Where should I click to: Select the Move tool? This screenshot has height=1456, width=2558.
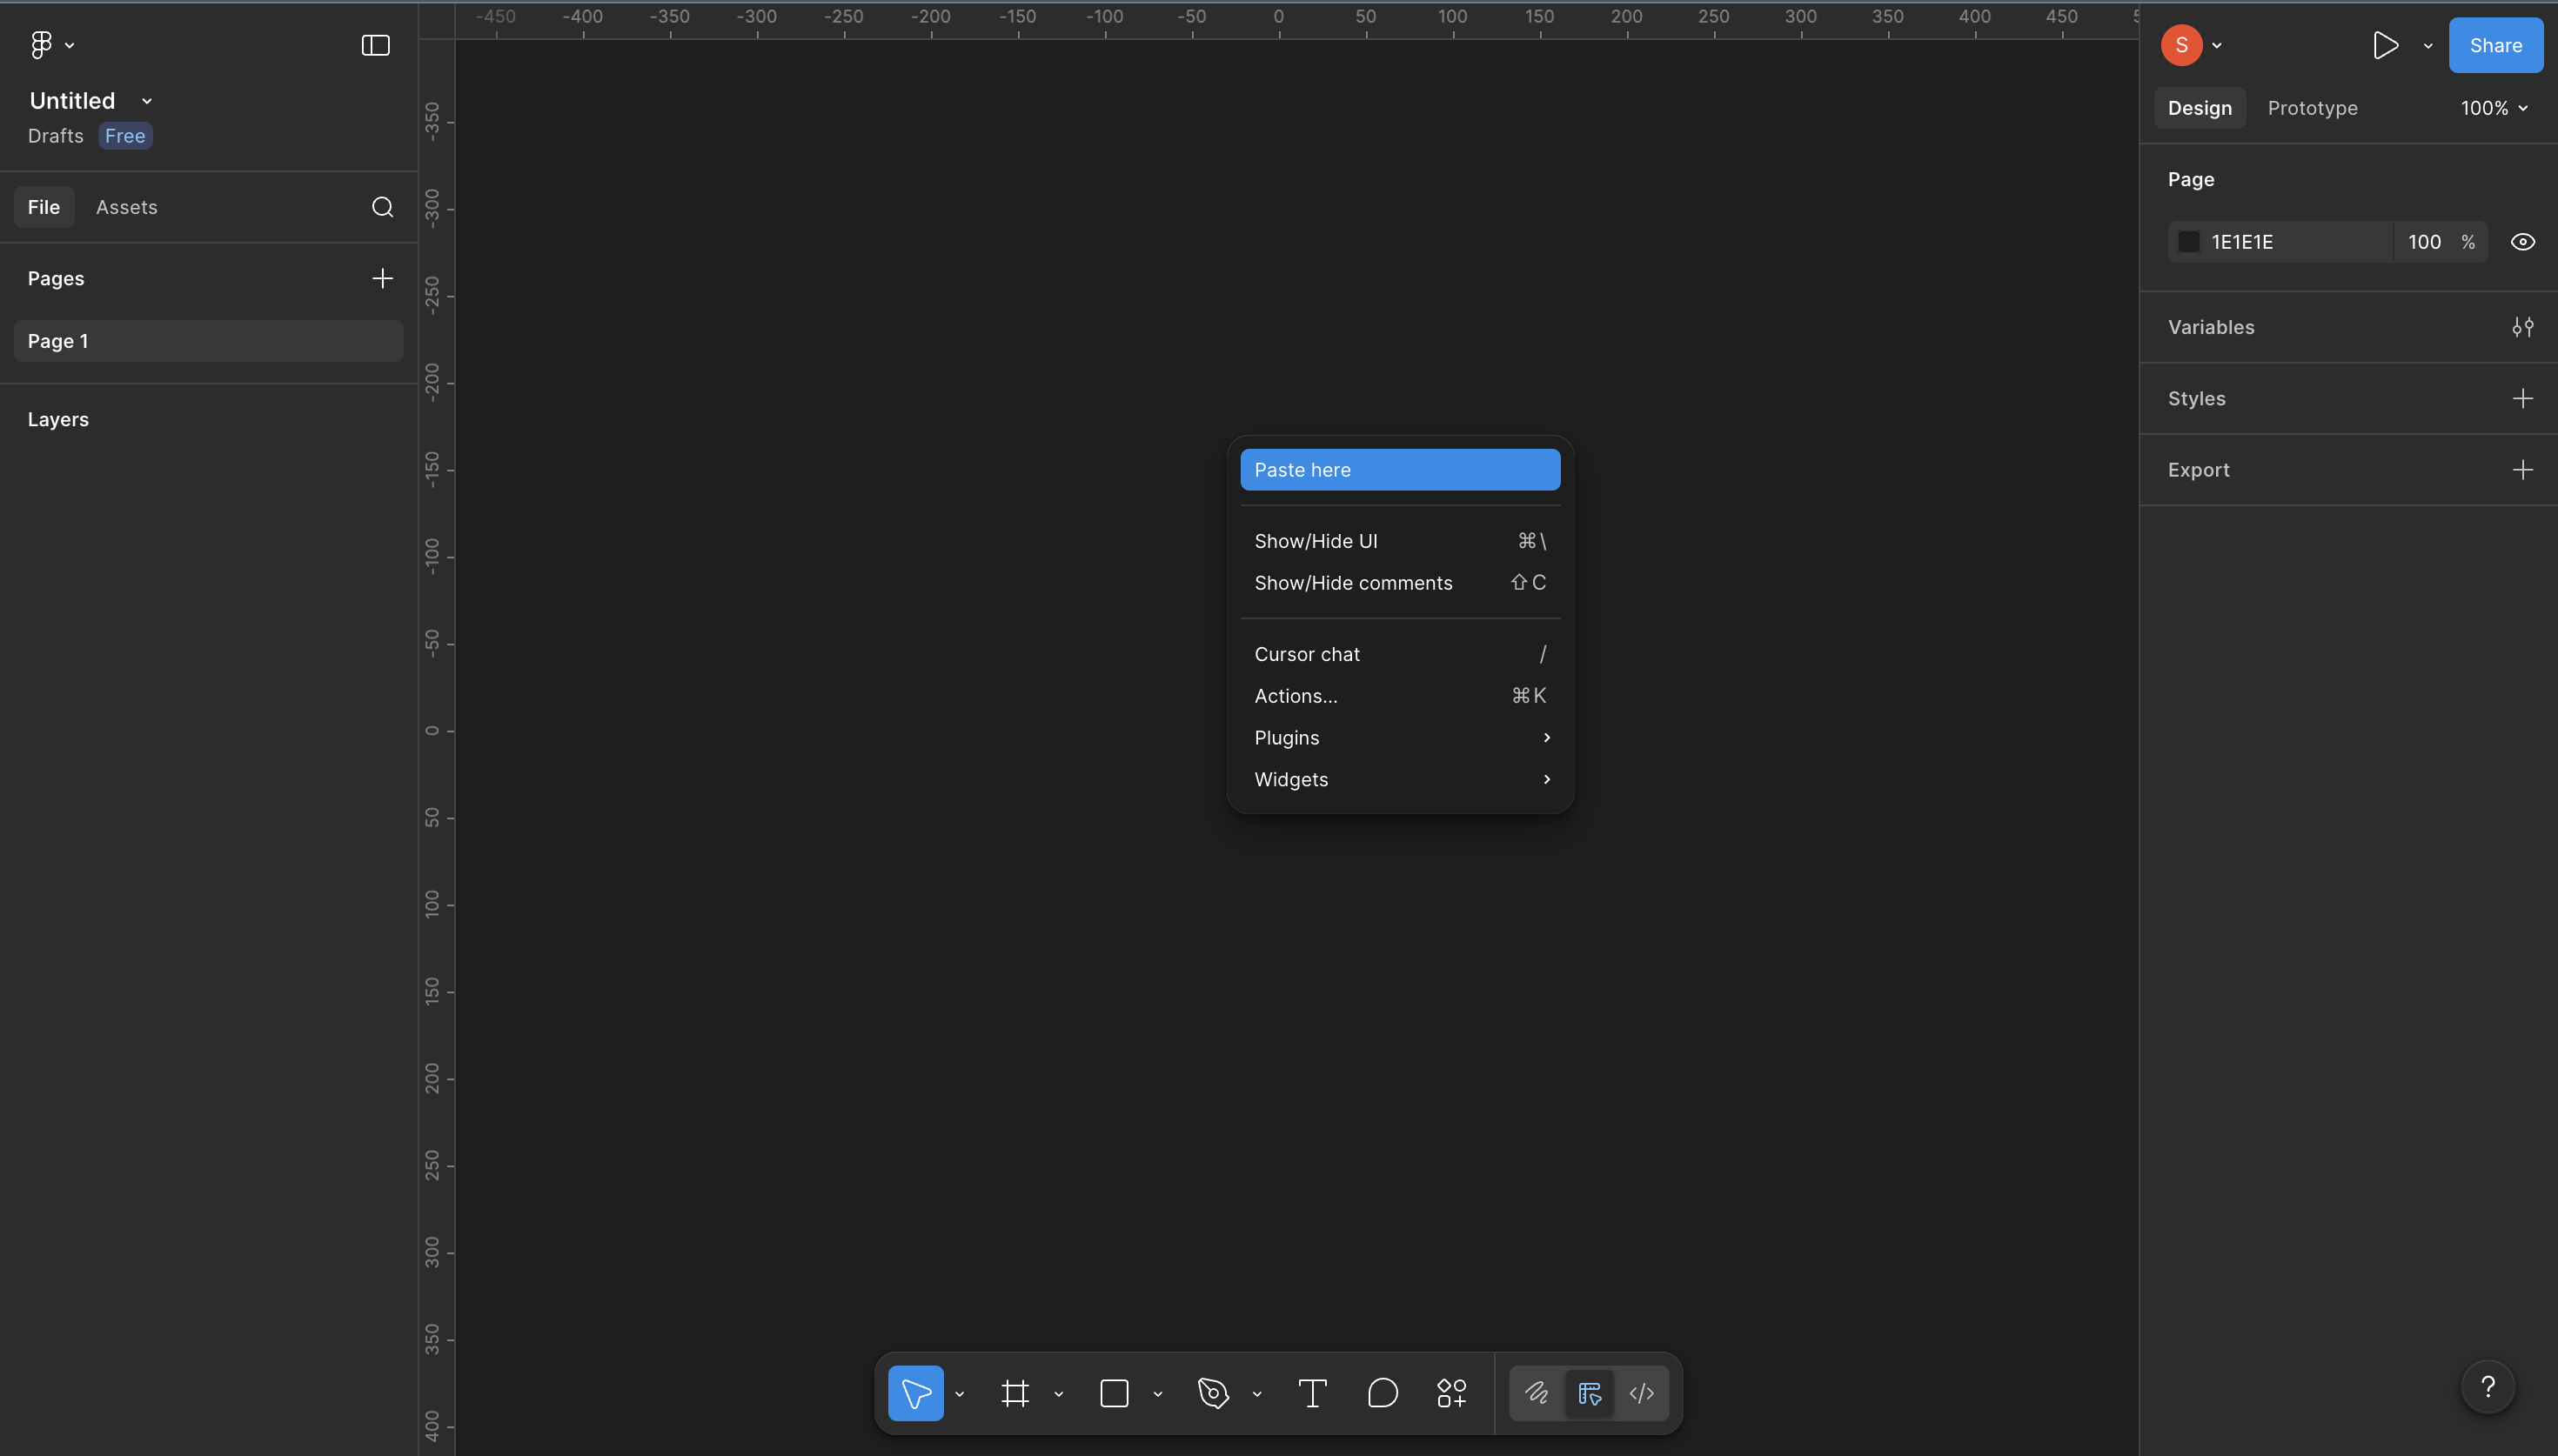916,1392
